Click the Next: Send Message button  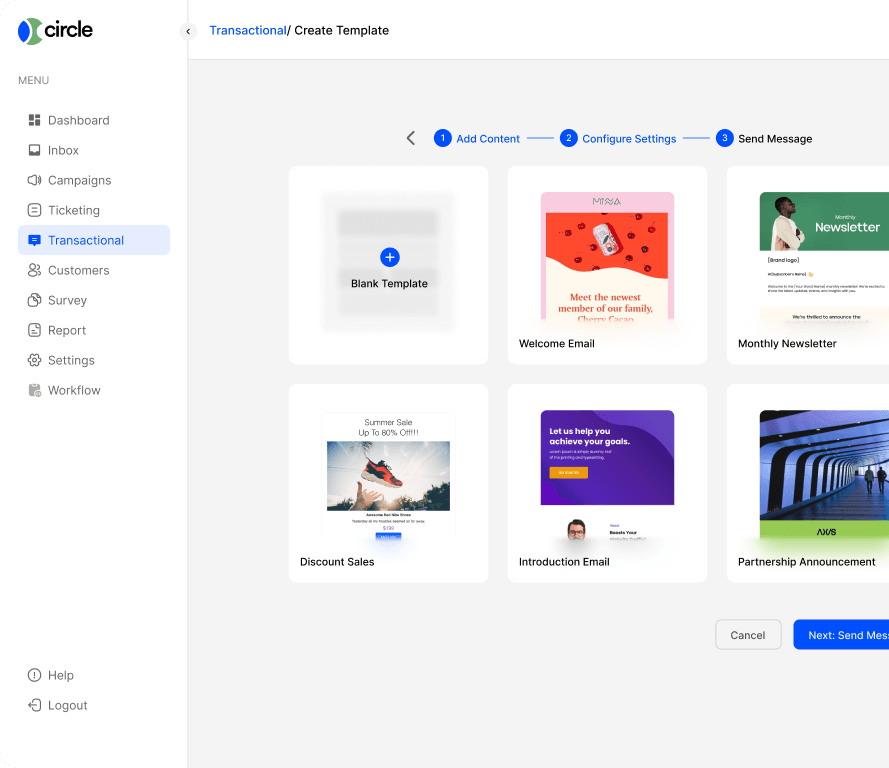pyautogui.click(x=841, y=635)
